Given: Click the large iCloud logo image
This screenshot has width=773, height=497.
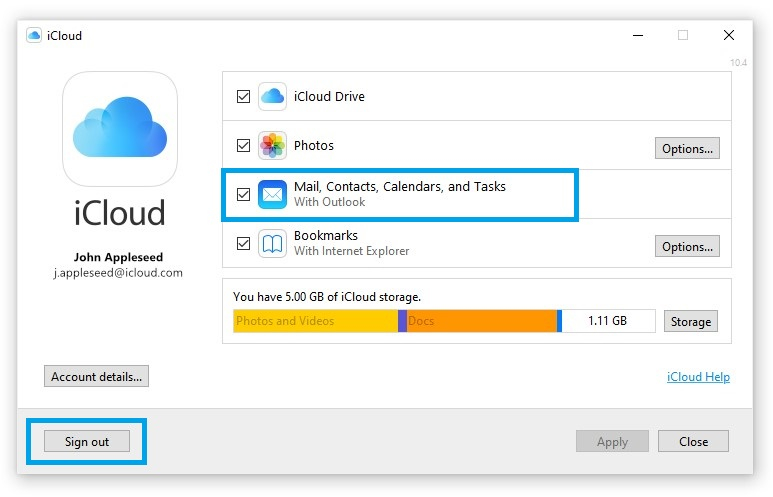Looking at the screenshot, I should [120, 129].
